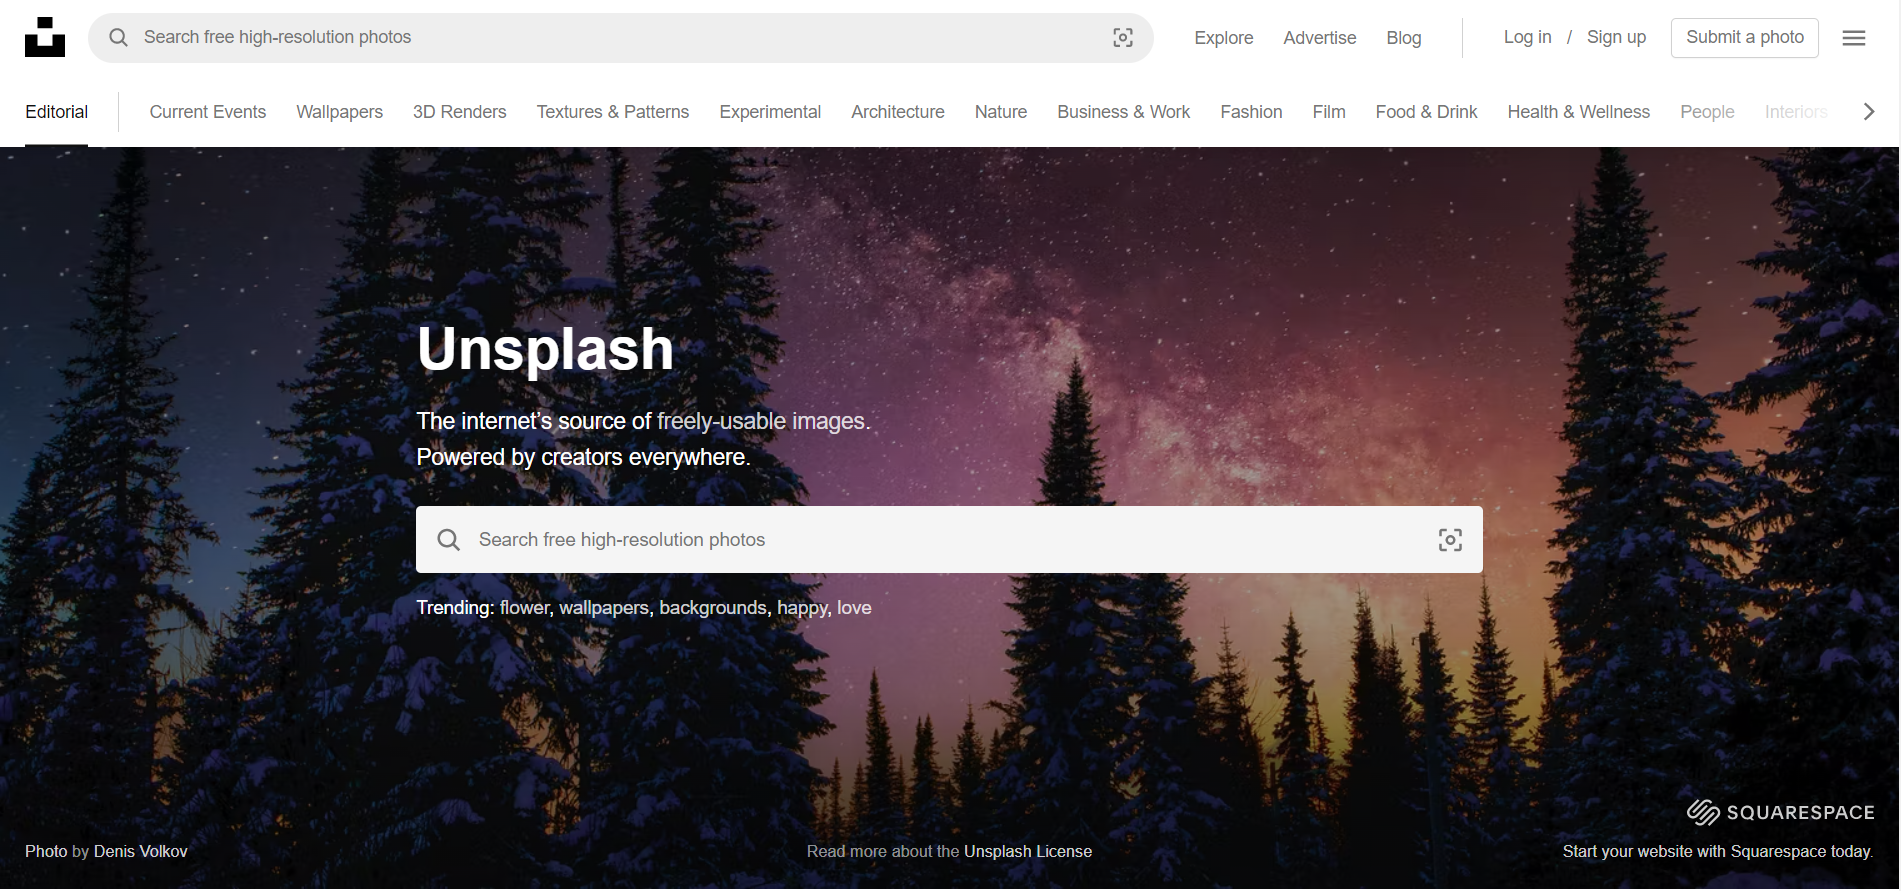
Task: Open the hamburger menu icon
Action: pos(1854,38)
